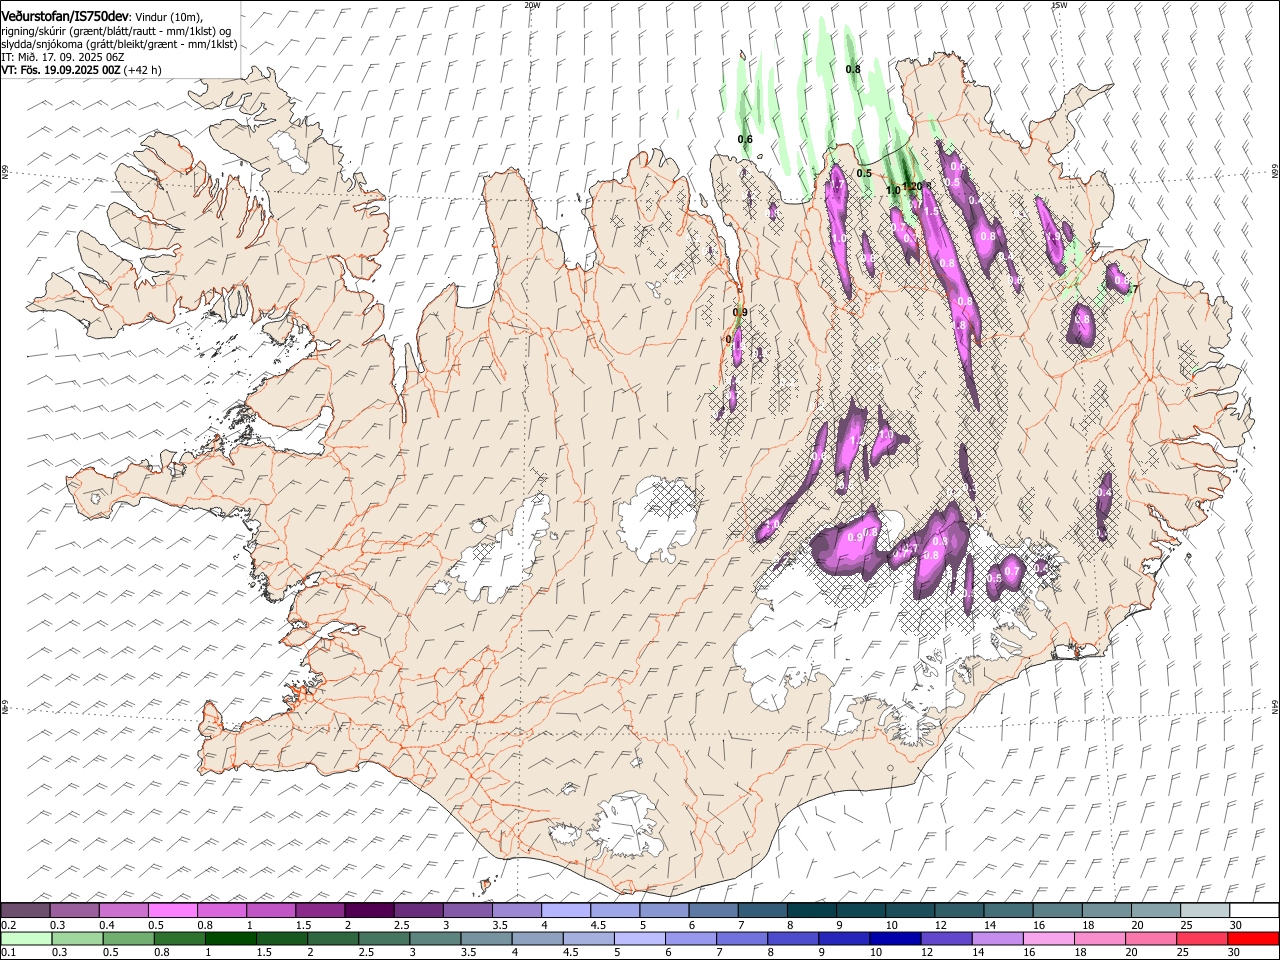Pick upper legend swatch between 14 and 16
Viewport: 1280px width, 960px height.
[x=1008, y=910]
